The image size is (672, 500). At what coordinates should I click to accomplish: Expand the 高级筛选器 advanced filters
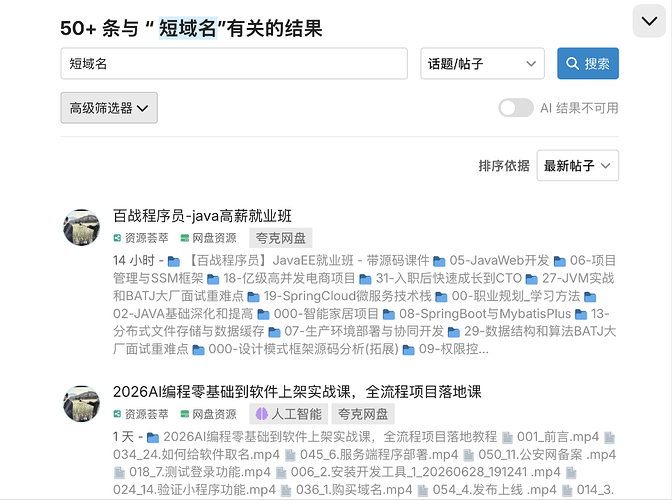[109, 108]
